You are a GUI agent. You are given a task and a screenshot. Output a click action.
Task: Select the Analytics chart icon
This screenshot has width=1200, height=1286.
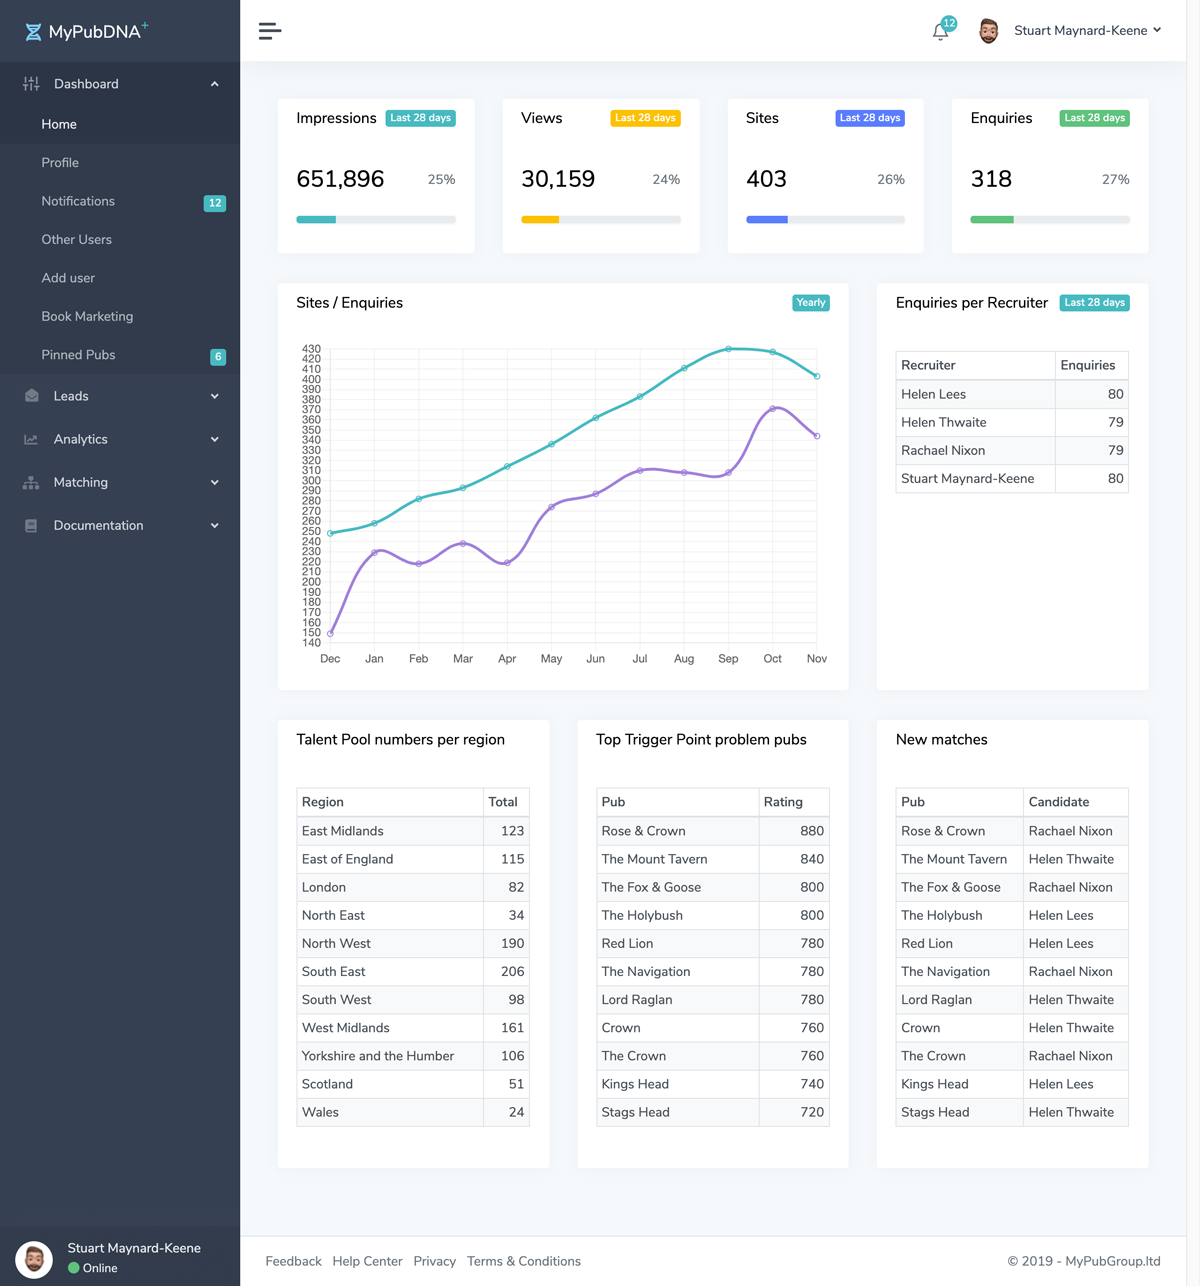[x=31, y=439]
